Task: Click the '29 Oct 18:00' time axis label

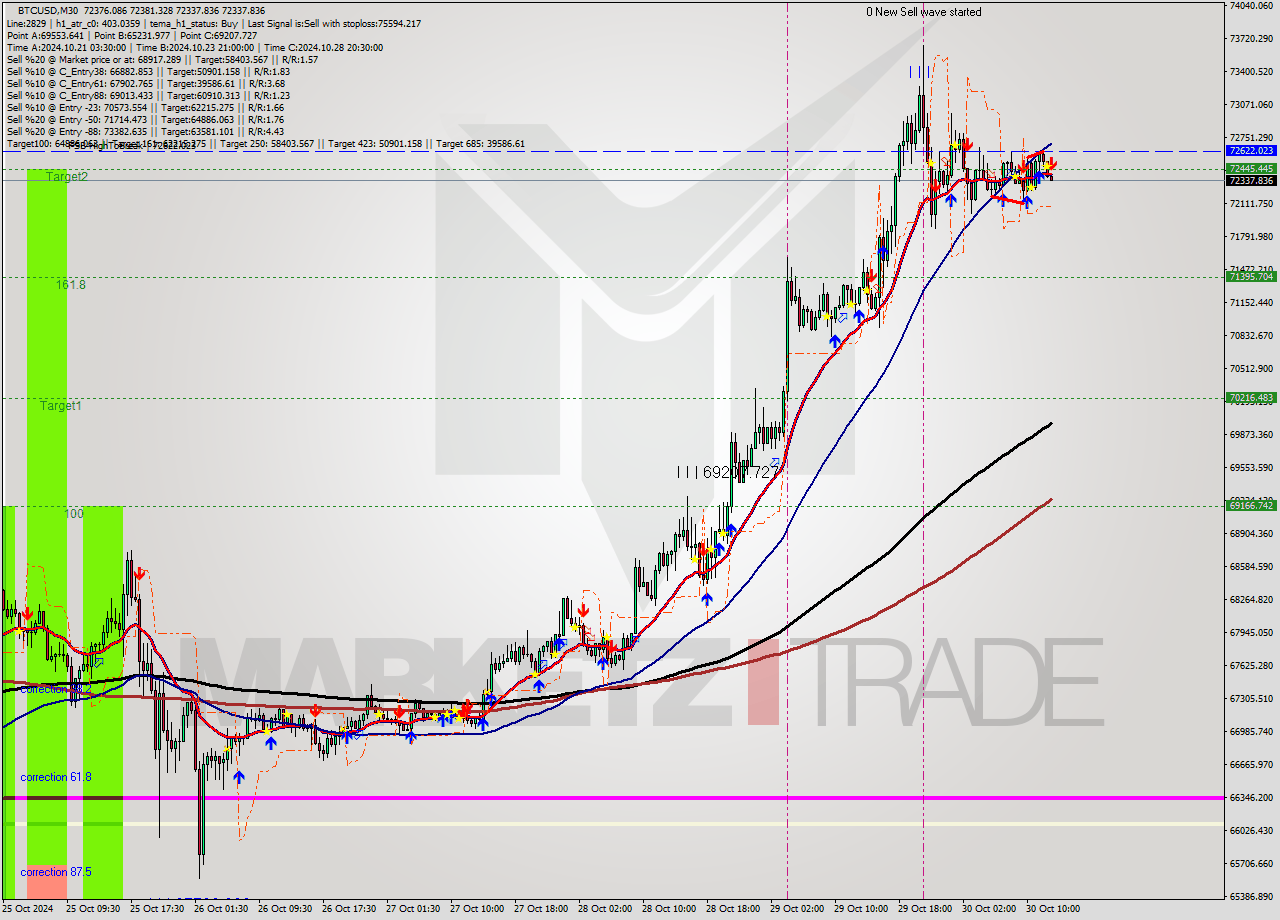Action: pos(925,909)
